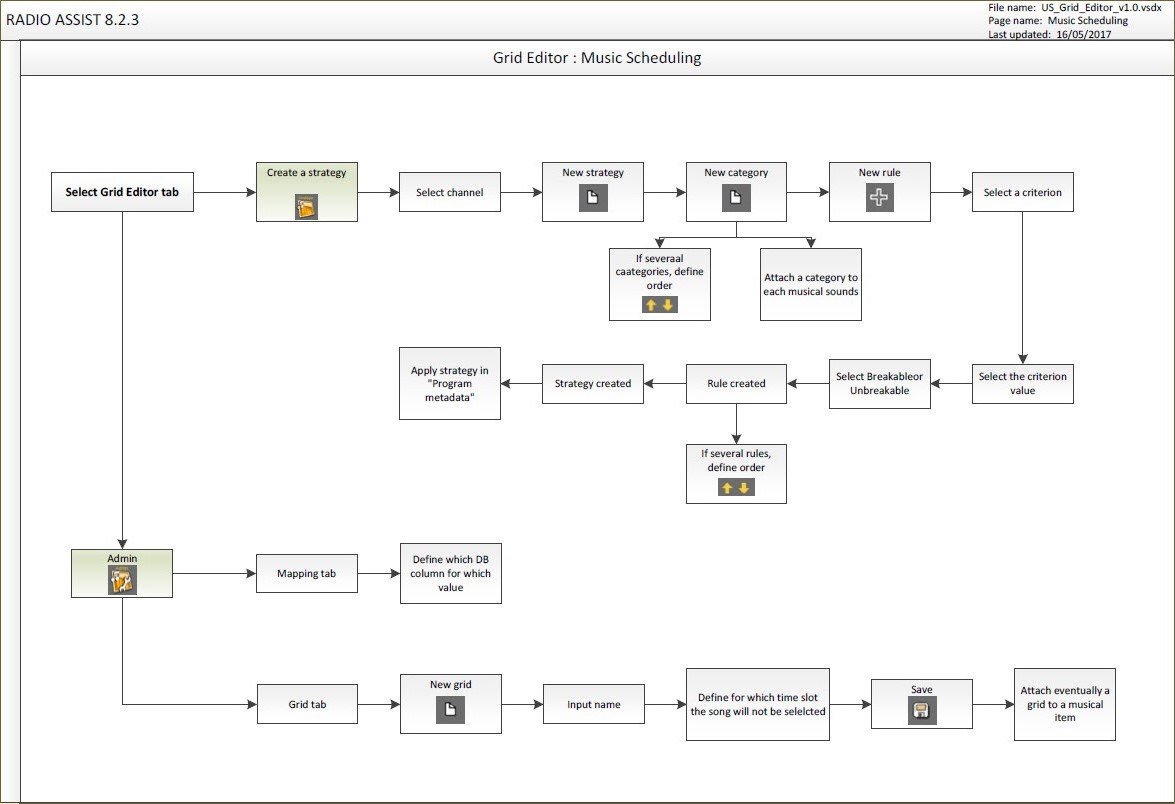Click the Grid Editor : Music Scheduling title bar
Screen dimensions: 1175x804
coord(597,58)
